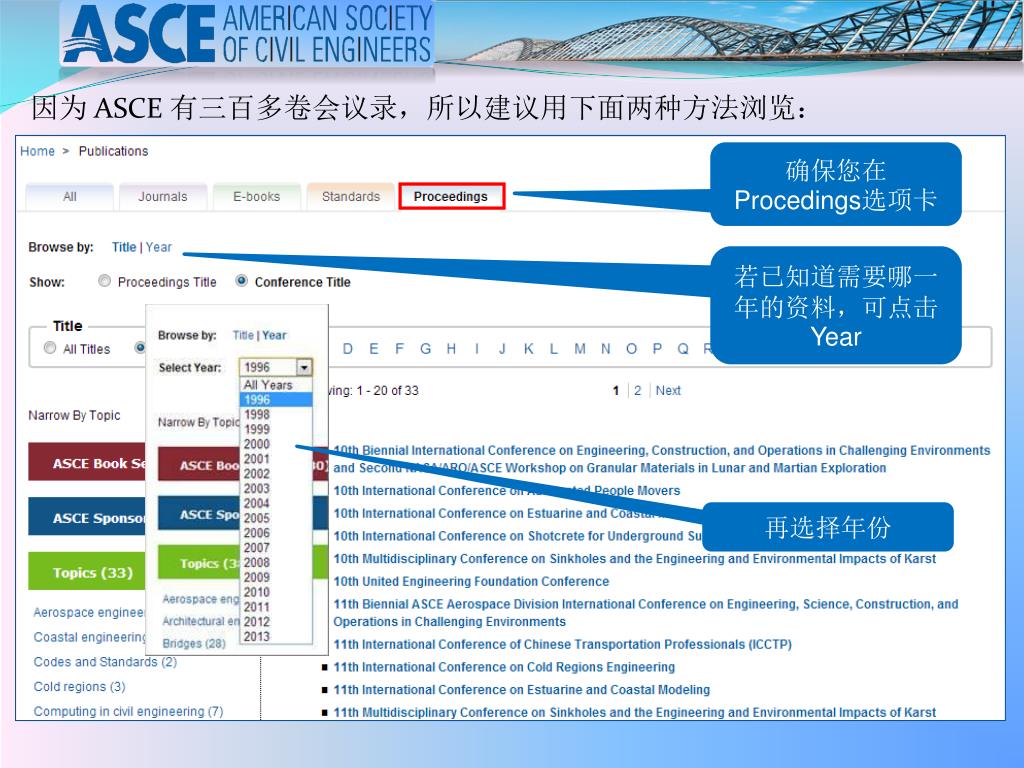Filter by Cold regions (3) topic

(x=80, y=687)
